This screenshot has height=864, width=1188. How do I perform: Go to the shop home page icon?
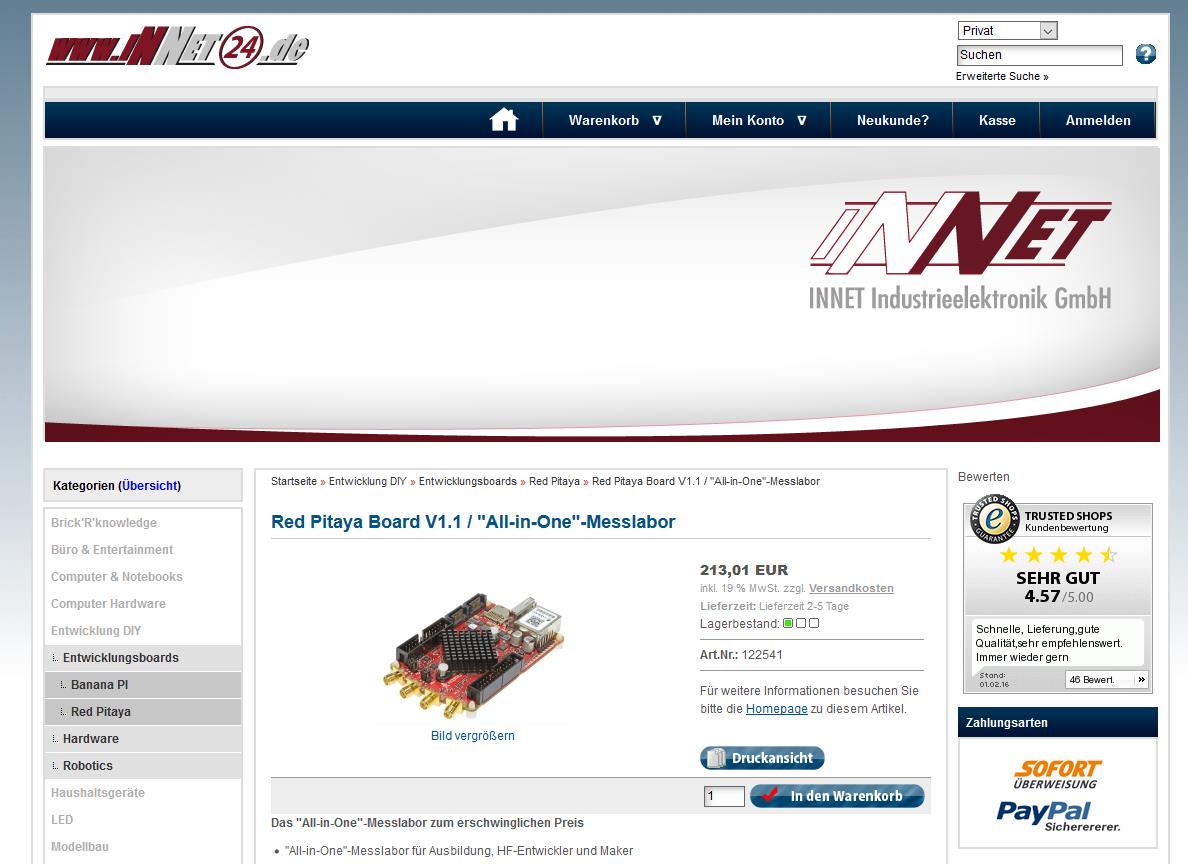tap(504, 120)
